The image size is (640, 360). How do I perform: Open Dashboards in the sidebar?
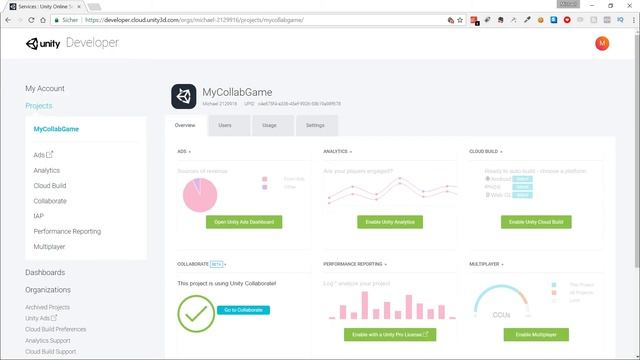45,272
